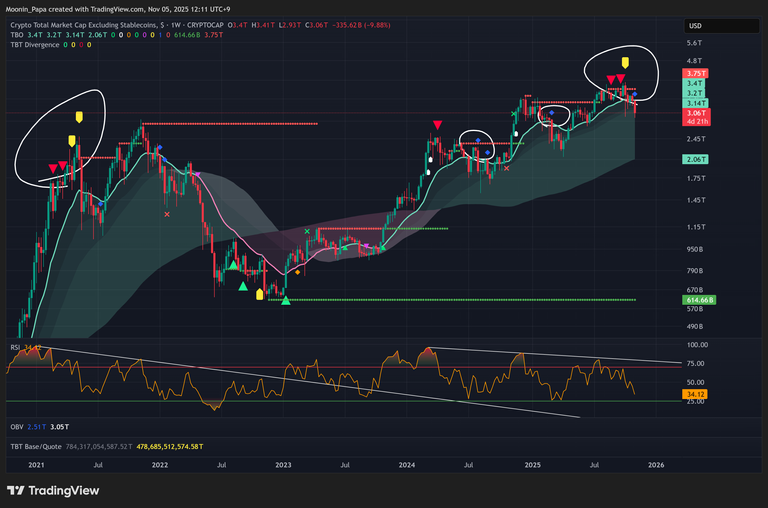This screenshot has width=768, height=508.
Task: Click the yellow marker at the late 2022 low
Action: (261, 294)
